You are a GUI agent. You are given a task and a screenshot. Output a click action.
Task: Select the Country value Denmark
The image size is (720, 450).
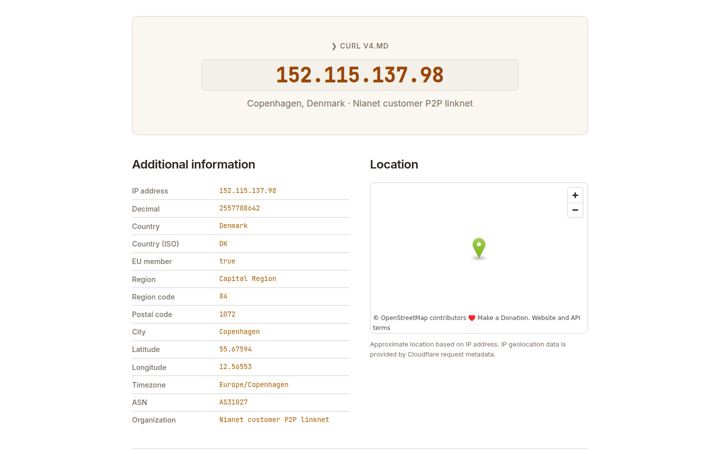[x=233, y=225]
